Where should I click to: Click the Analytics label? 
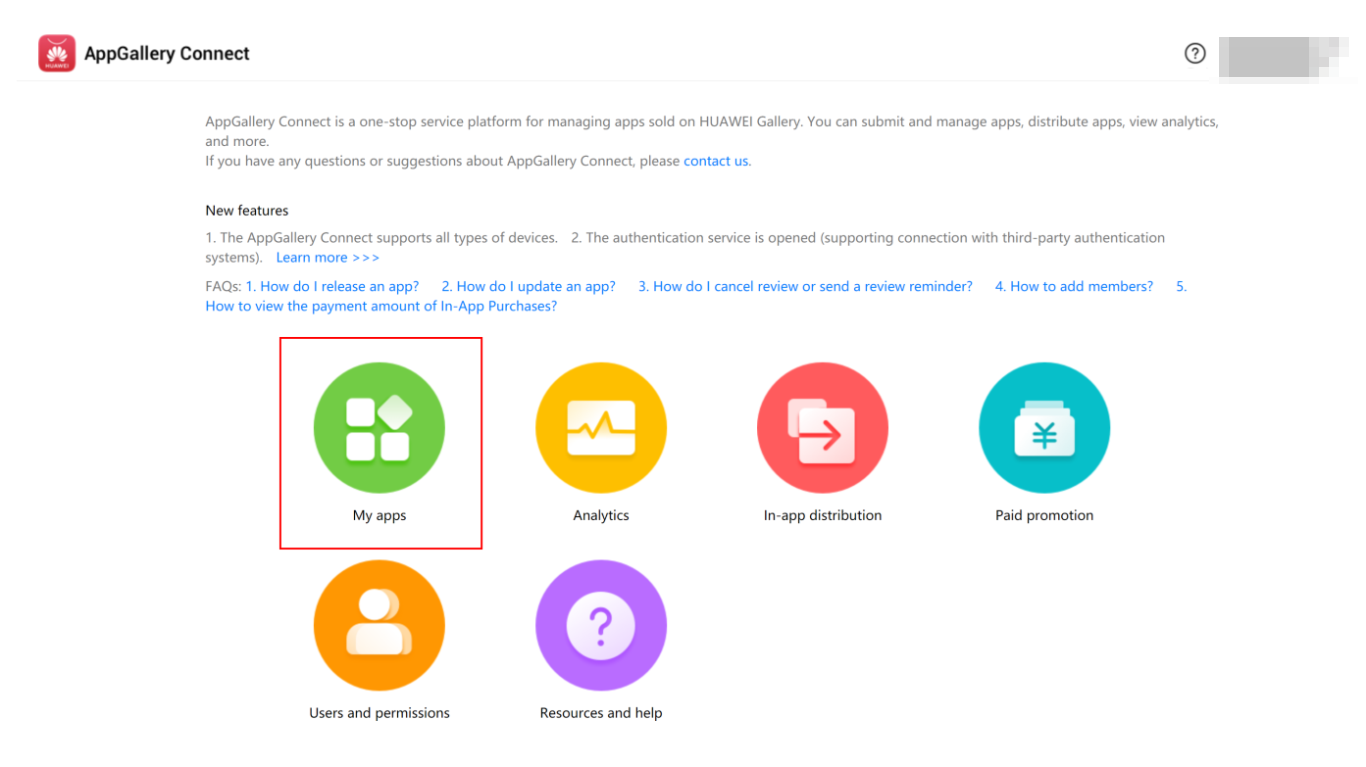point(601,516)
